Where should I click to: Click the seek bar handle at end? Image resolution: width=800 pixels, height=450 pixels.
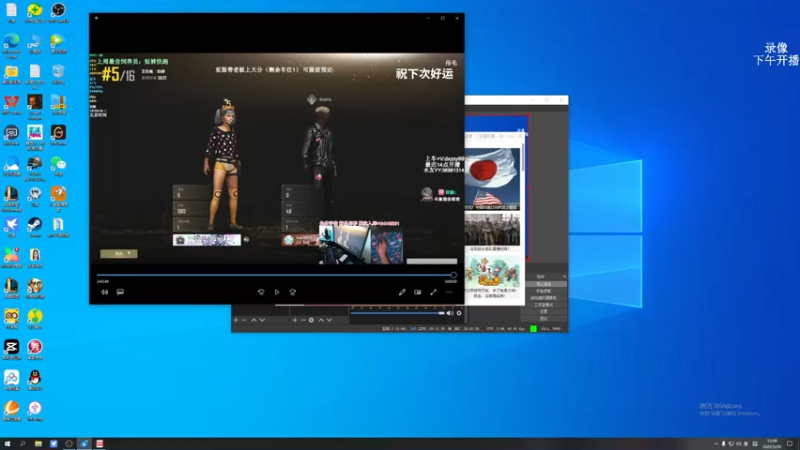[453, 275]
